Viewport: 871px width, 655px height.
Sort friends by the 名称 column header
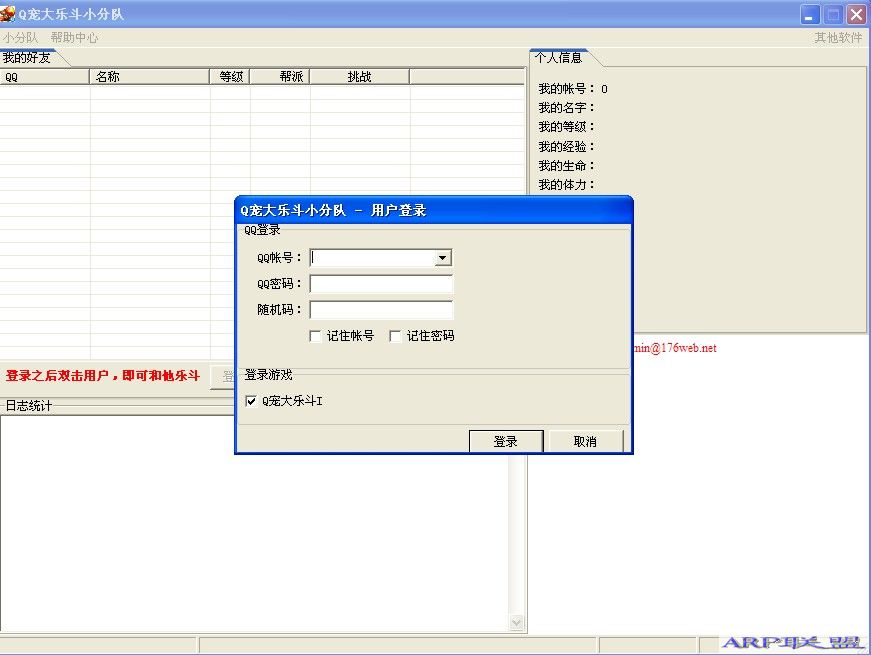[x=149, y=77]
